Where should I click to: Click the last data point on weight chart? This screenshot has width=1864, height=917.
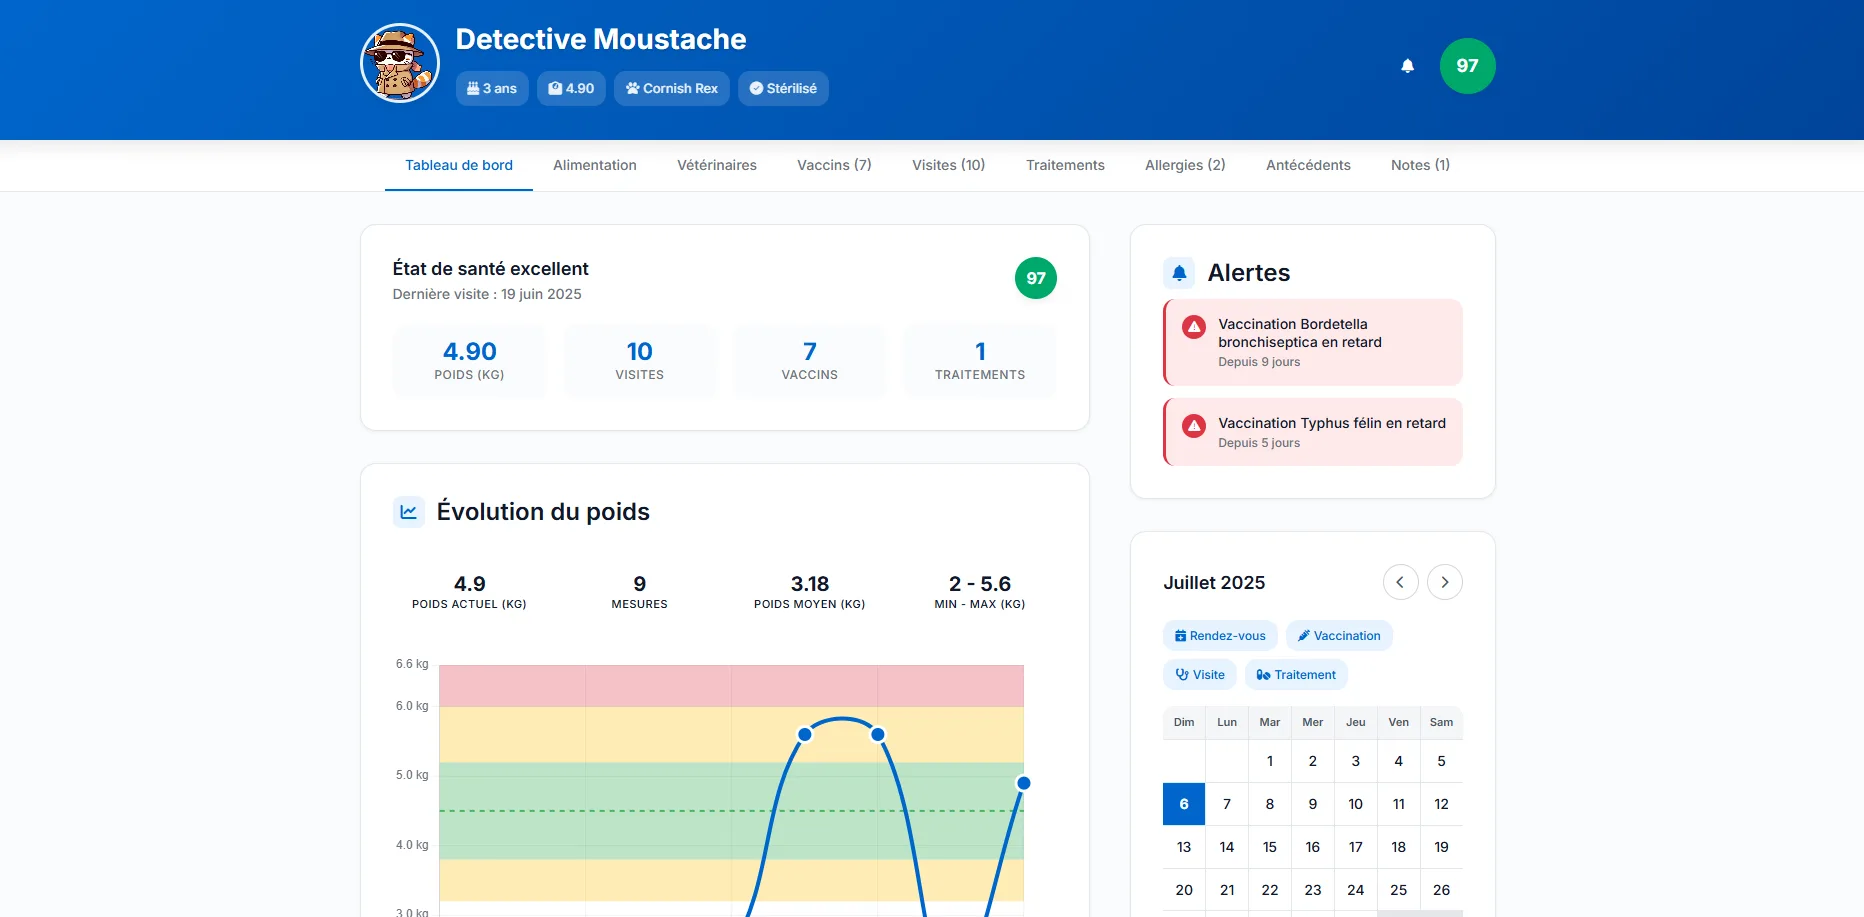point(1023,783)
